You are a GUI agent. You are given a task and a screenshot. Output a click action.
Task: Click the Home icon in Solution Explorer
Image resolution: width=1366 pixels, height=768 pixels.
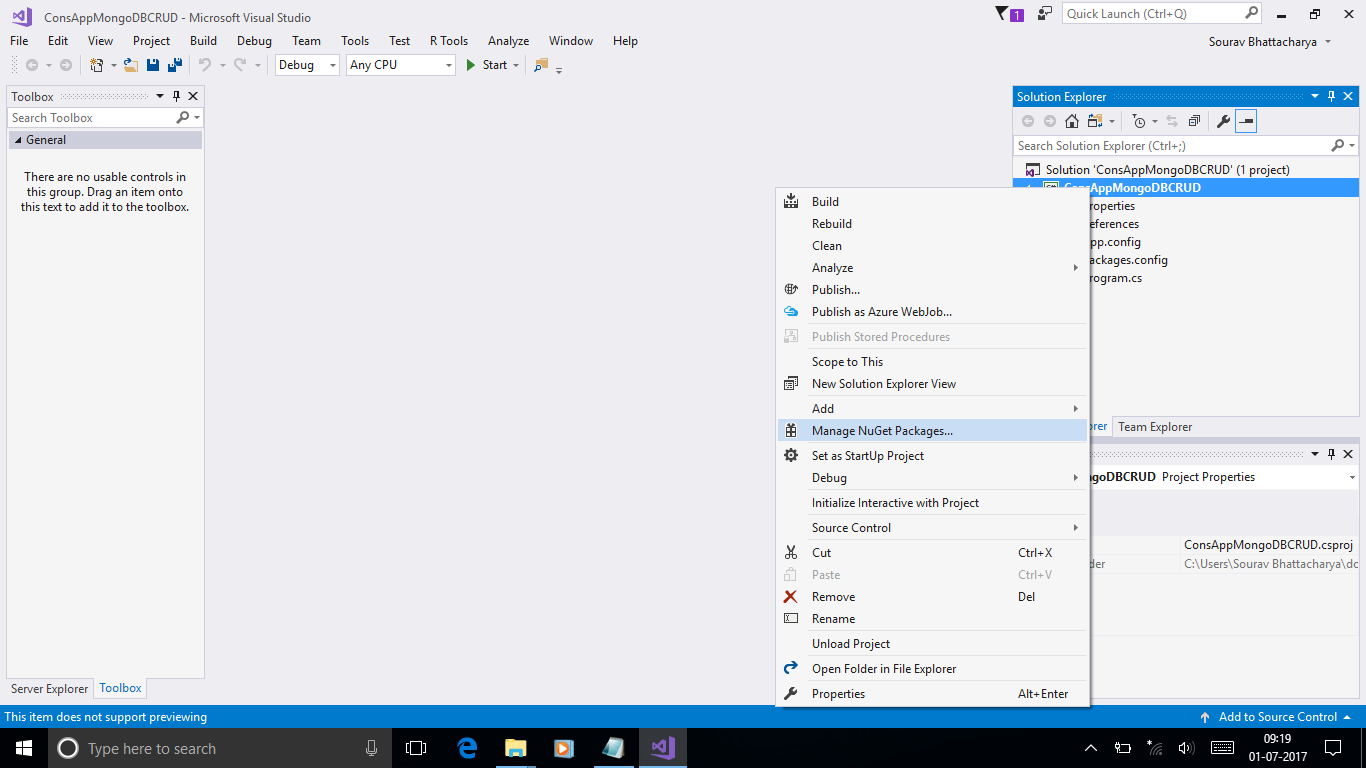click(x=1072, y=121)
